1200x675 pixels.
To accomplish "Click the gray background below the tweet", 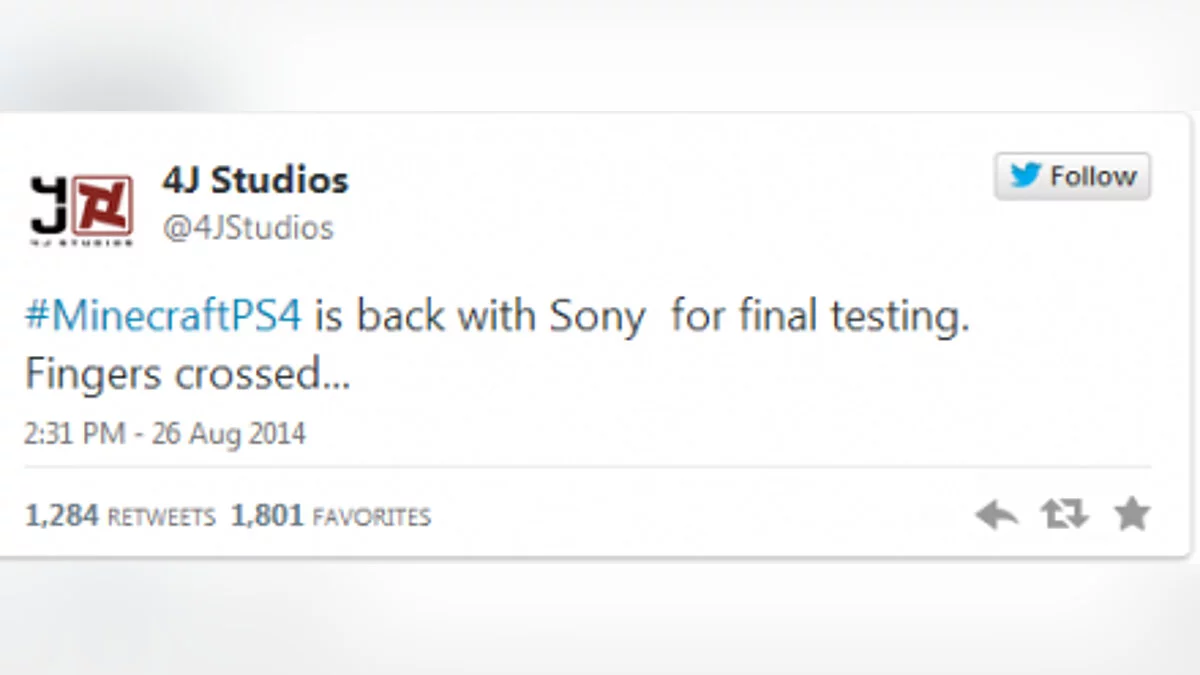I will pos(600,620).
